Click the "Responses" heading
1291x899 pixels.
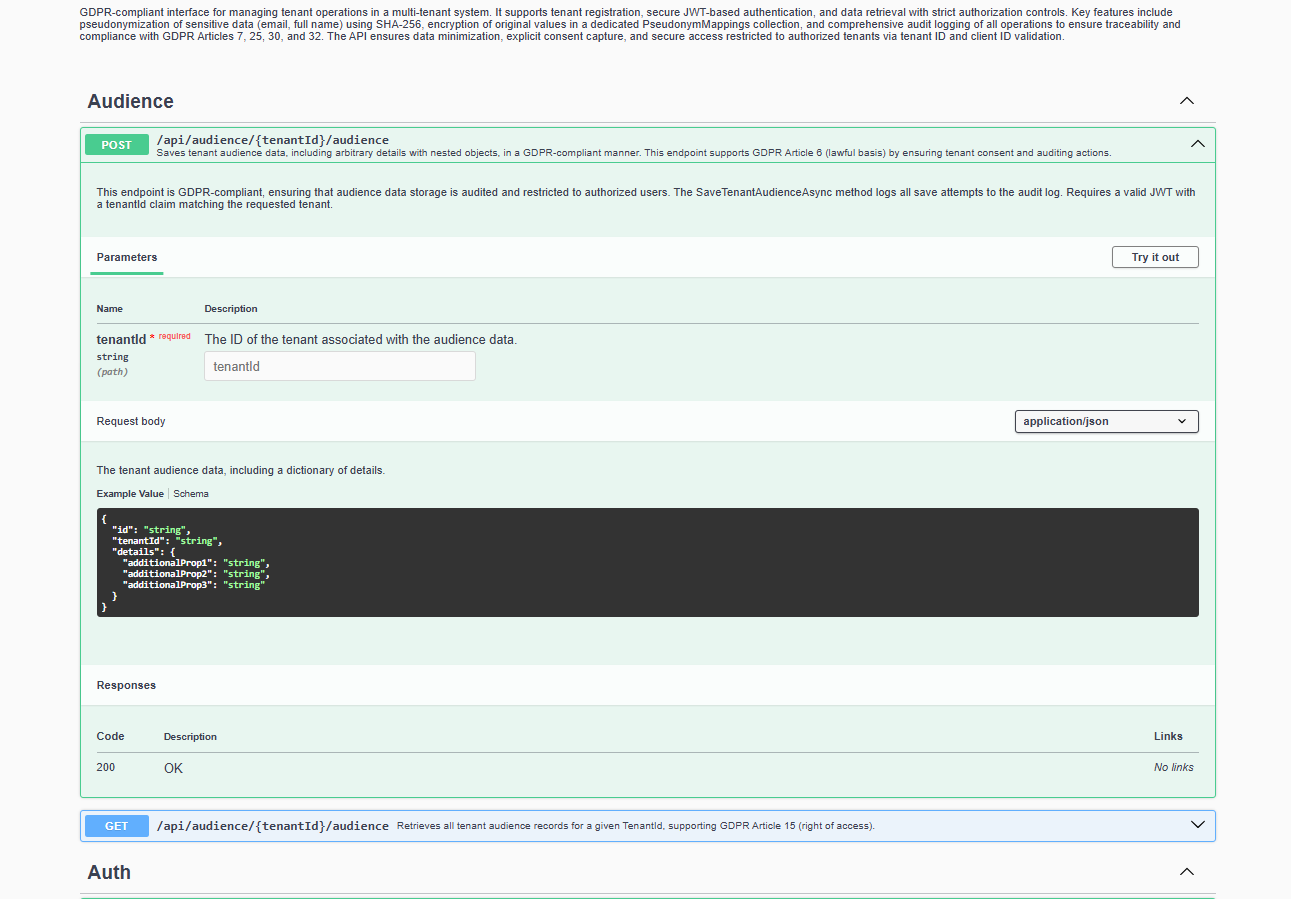coord(126,685)
